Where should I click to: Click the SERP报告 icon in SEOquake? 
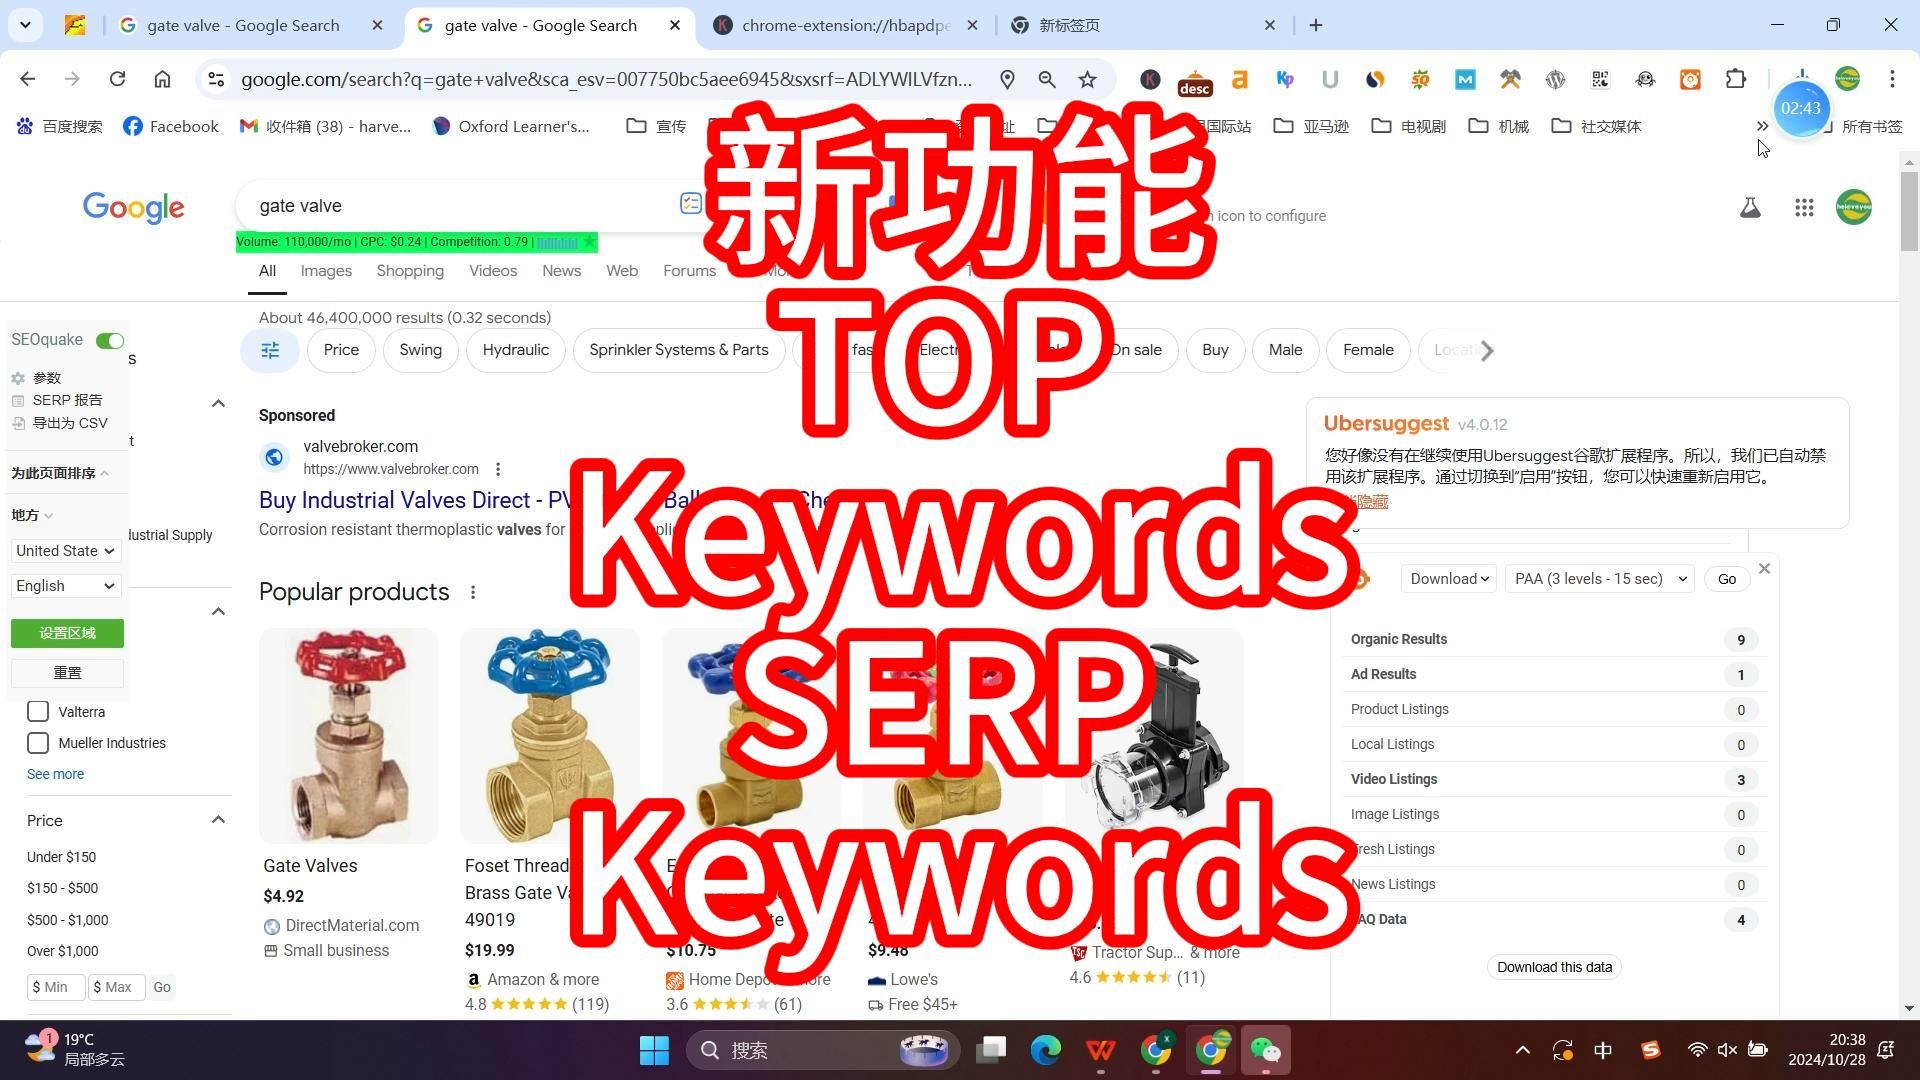point(17,400)
